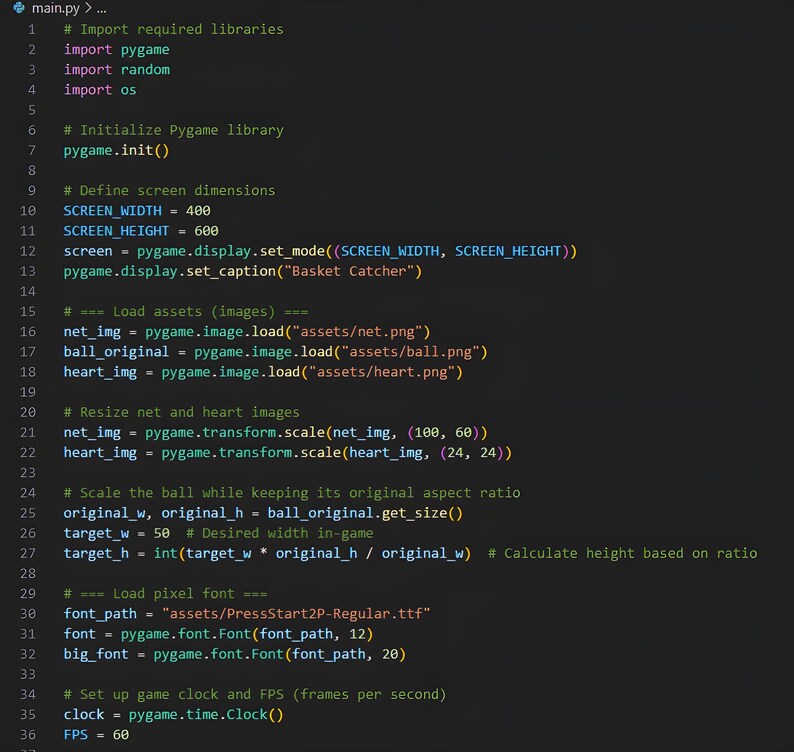Click font size 12 on line 31

pos(357,634)
